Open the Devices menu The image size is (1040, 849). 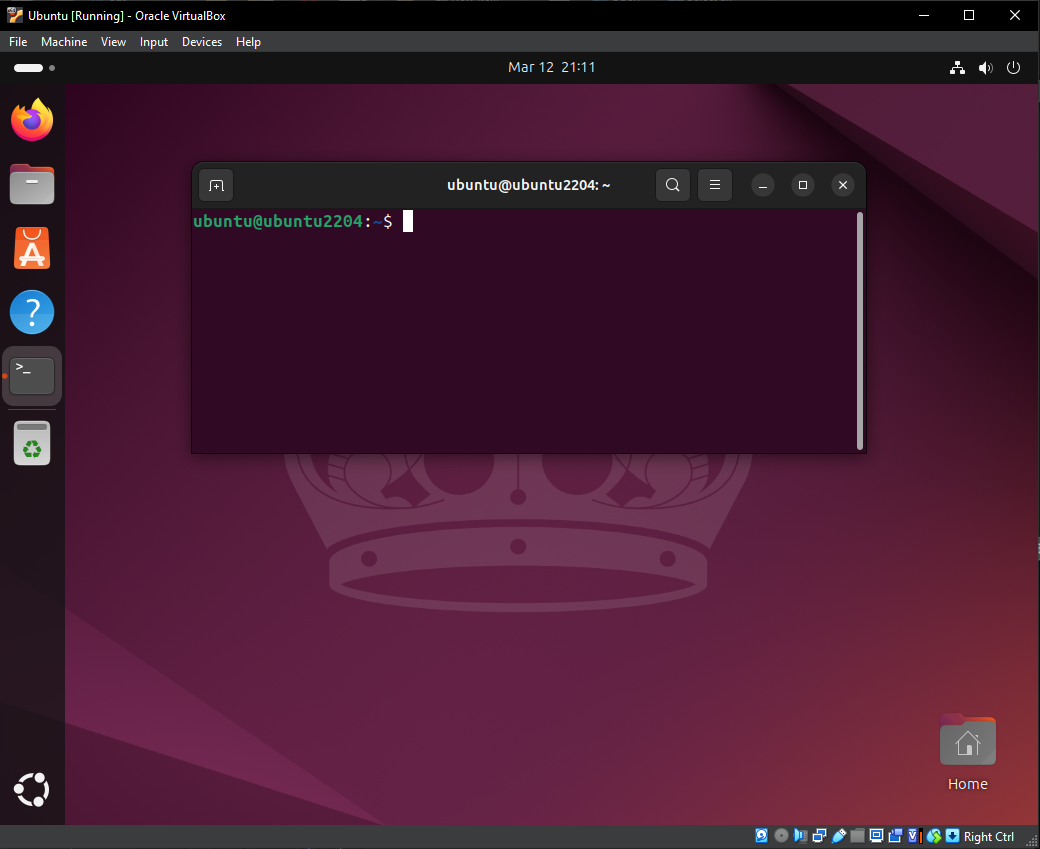coord(201,41)
